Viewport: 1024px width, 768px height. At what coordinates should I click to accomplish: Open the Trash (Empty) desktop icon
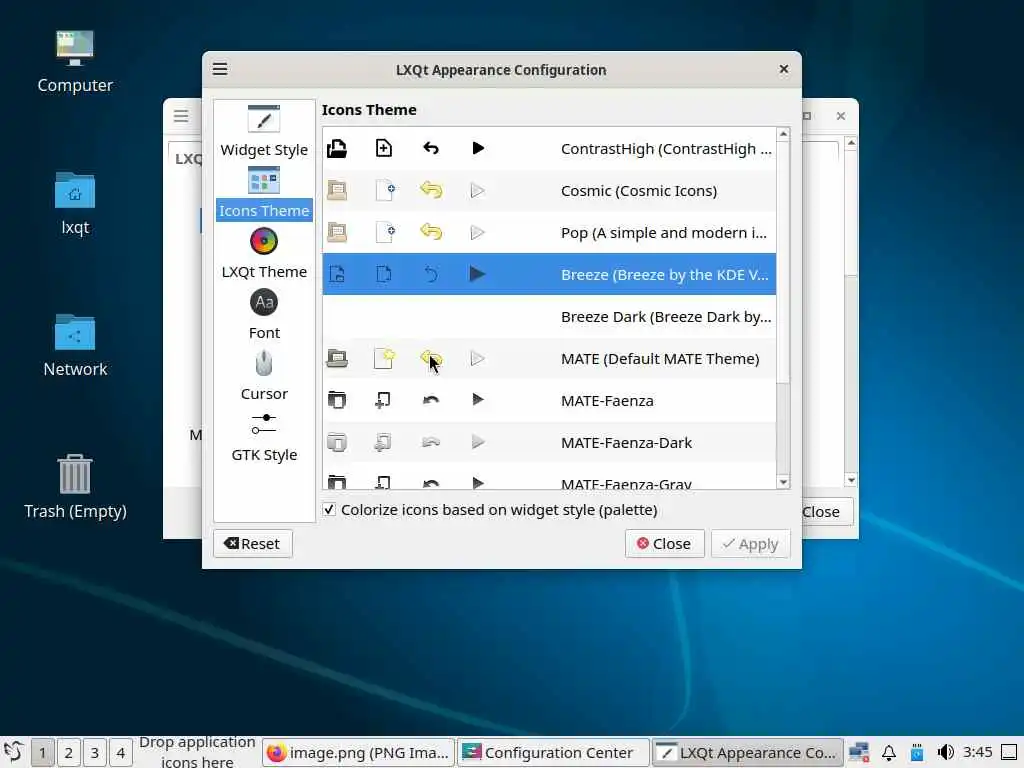(75, 487)
